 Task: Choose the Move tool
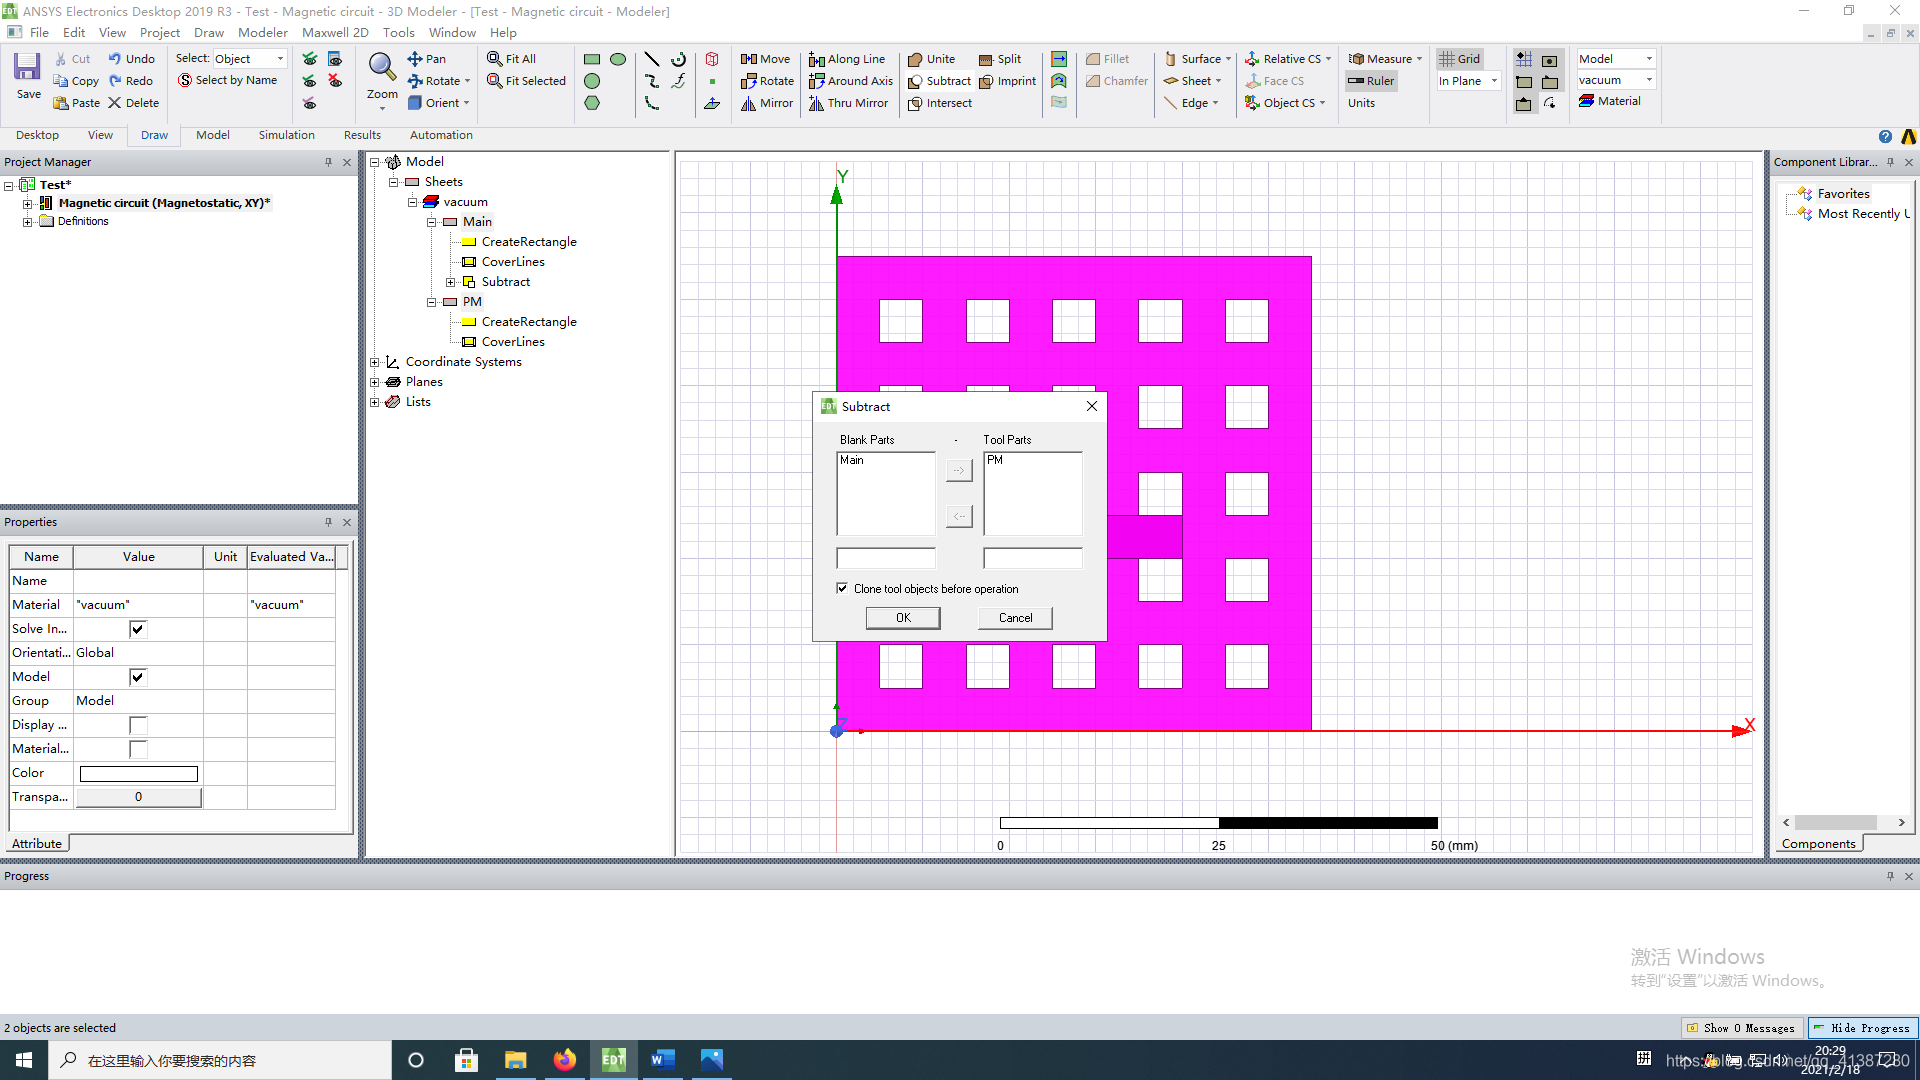click(x=765, y=59)
